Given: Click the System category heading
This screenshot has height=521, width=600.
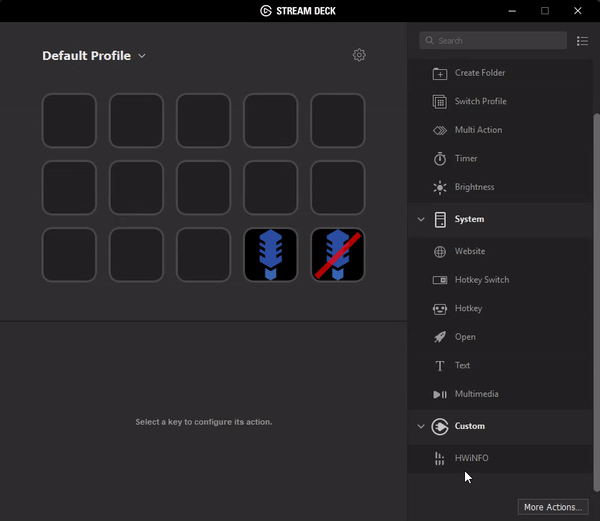Looking at the screenshot, I should tap(469, 219).
